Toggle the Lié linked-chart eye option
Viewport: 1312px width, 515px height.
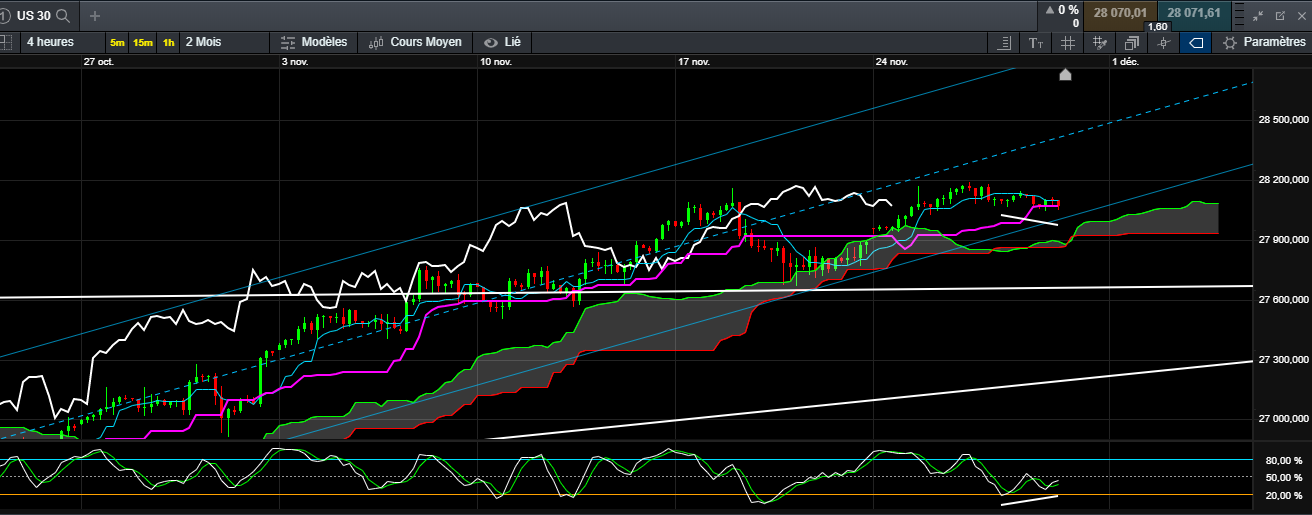502,42
